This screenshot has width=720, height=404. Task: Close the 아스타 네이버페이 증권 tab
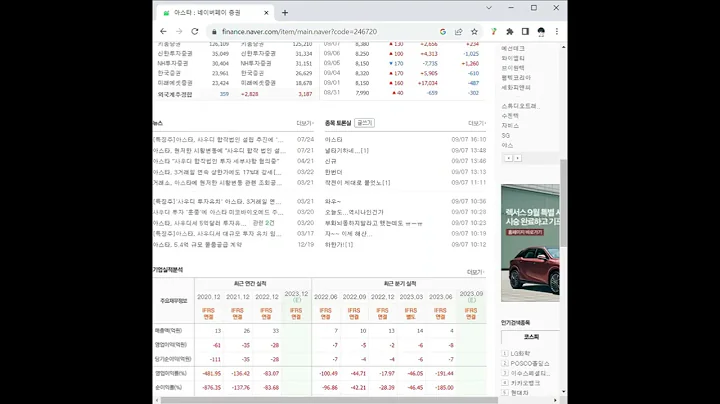tap(266, 13)
